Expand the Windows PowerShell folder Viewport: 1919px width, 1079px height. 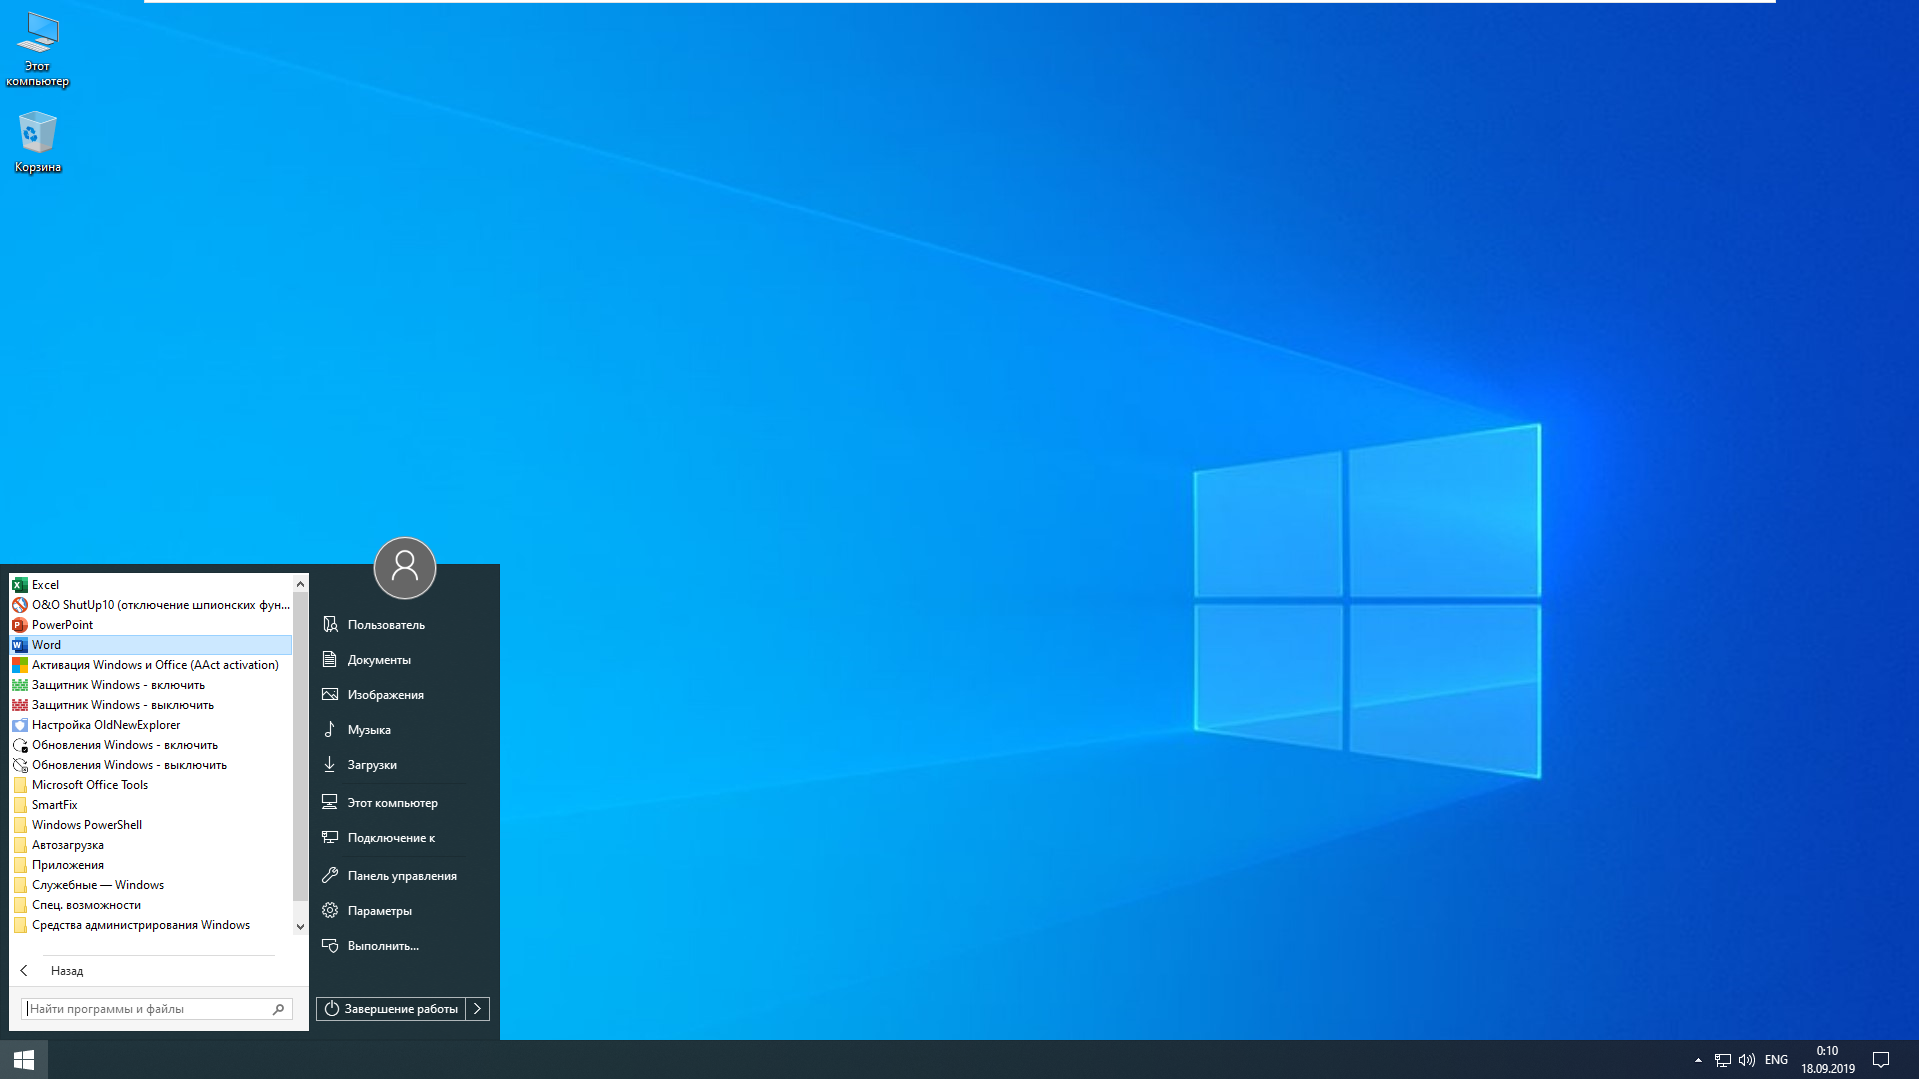coord(87,825)
